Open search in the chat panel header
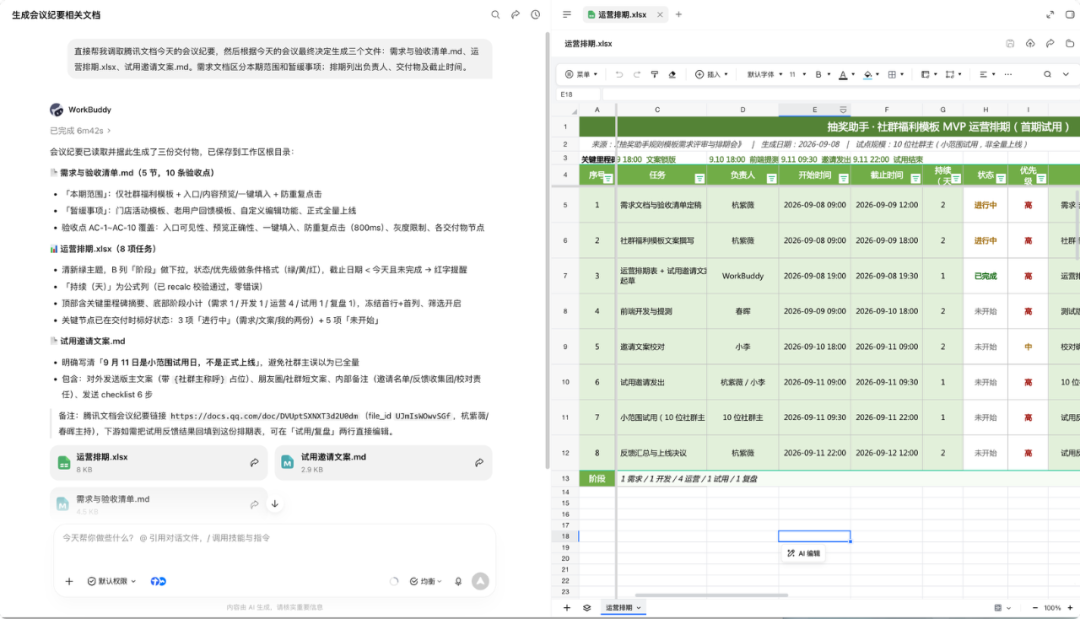1080x619 pixels. (495, 14)
